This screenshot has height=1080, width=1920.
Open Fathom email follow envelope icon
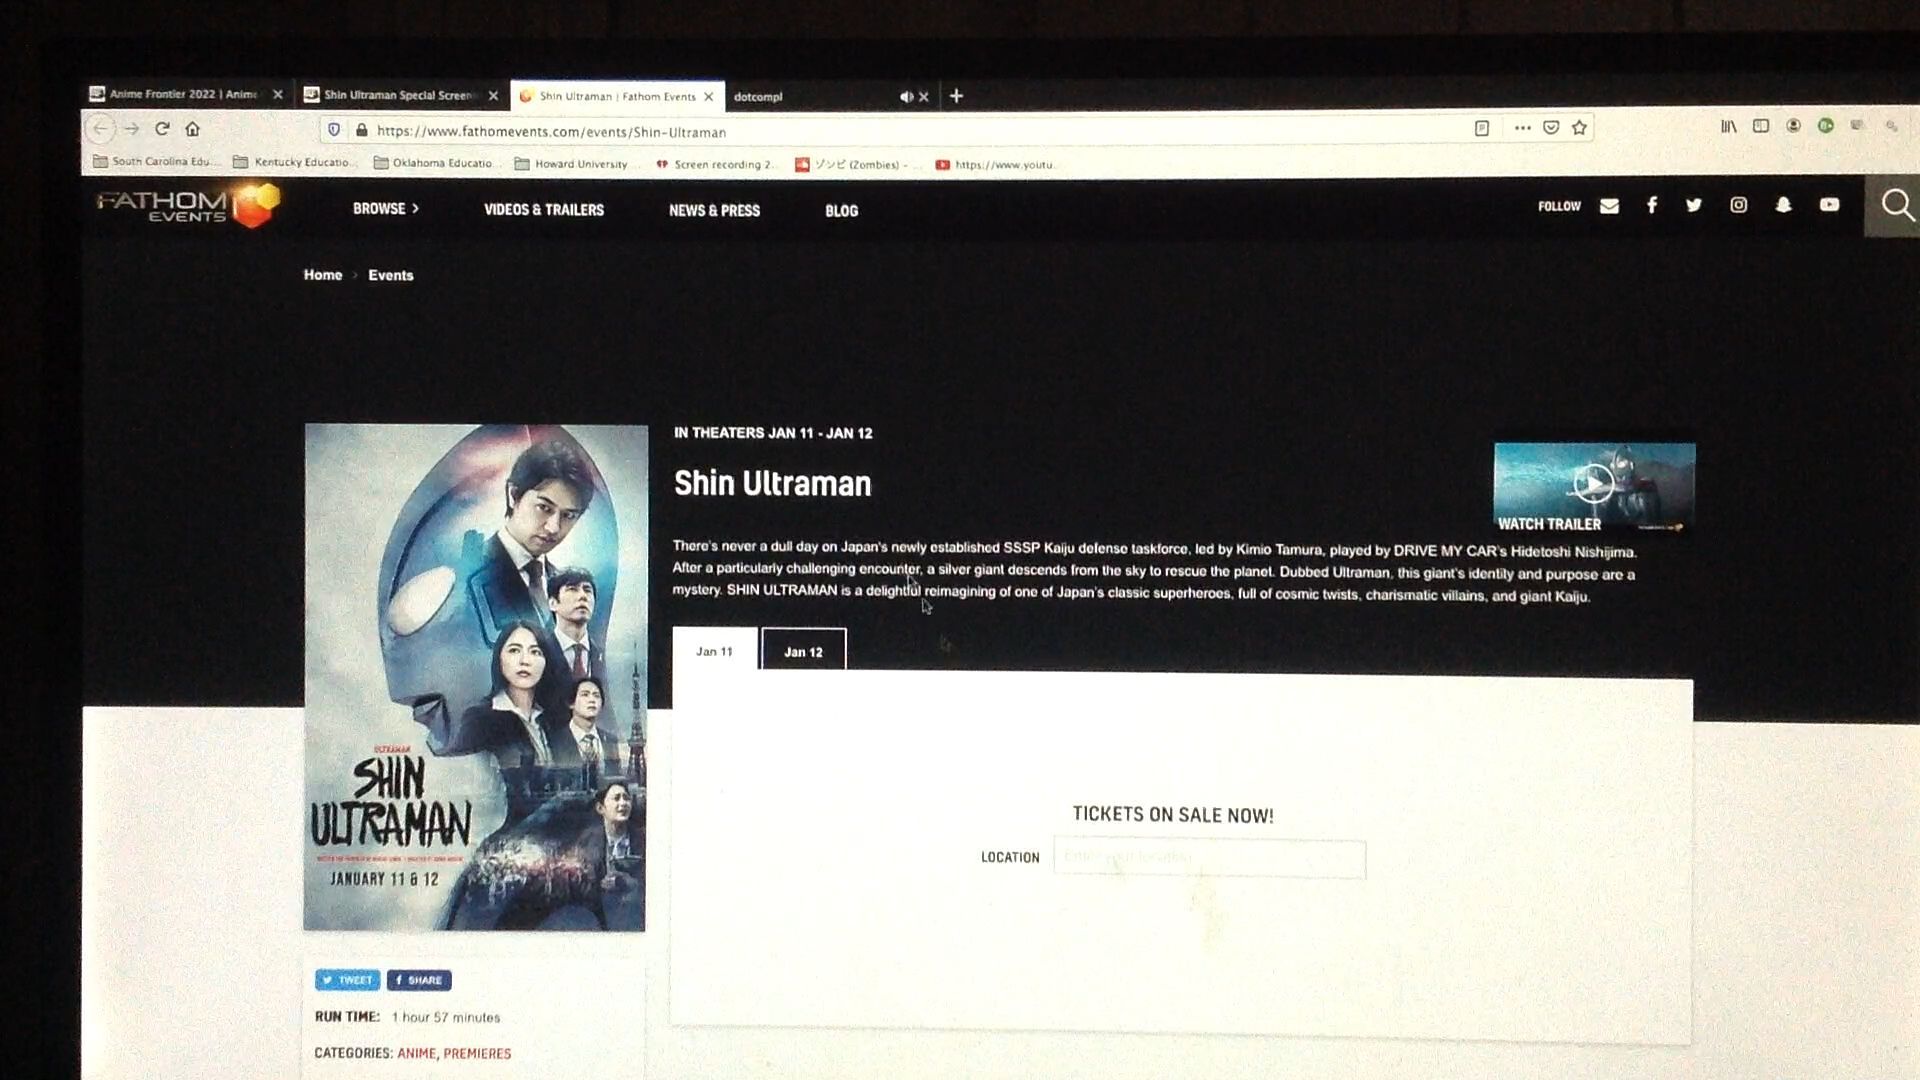pos(1609,206)
